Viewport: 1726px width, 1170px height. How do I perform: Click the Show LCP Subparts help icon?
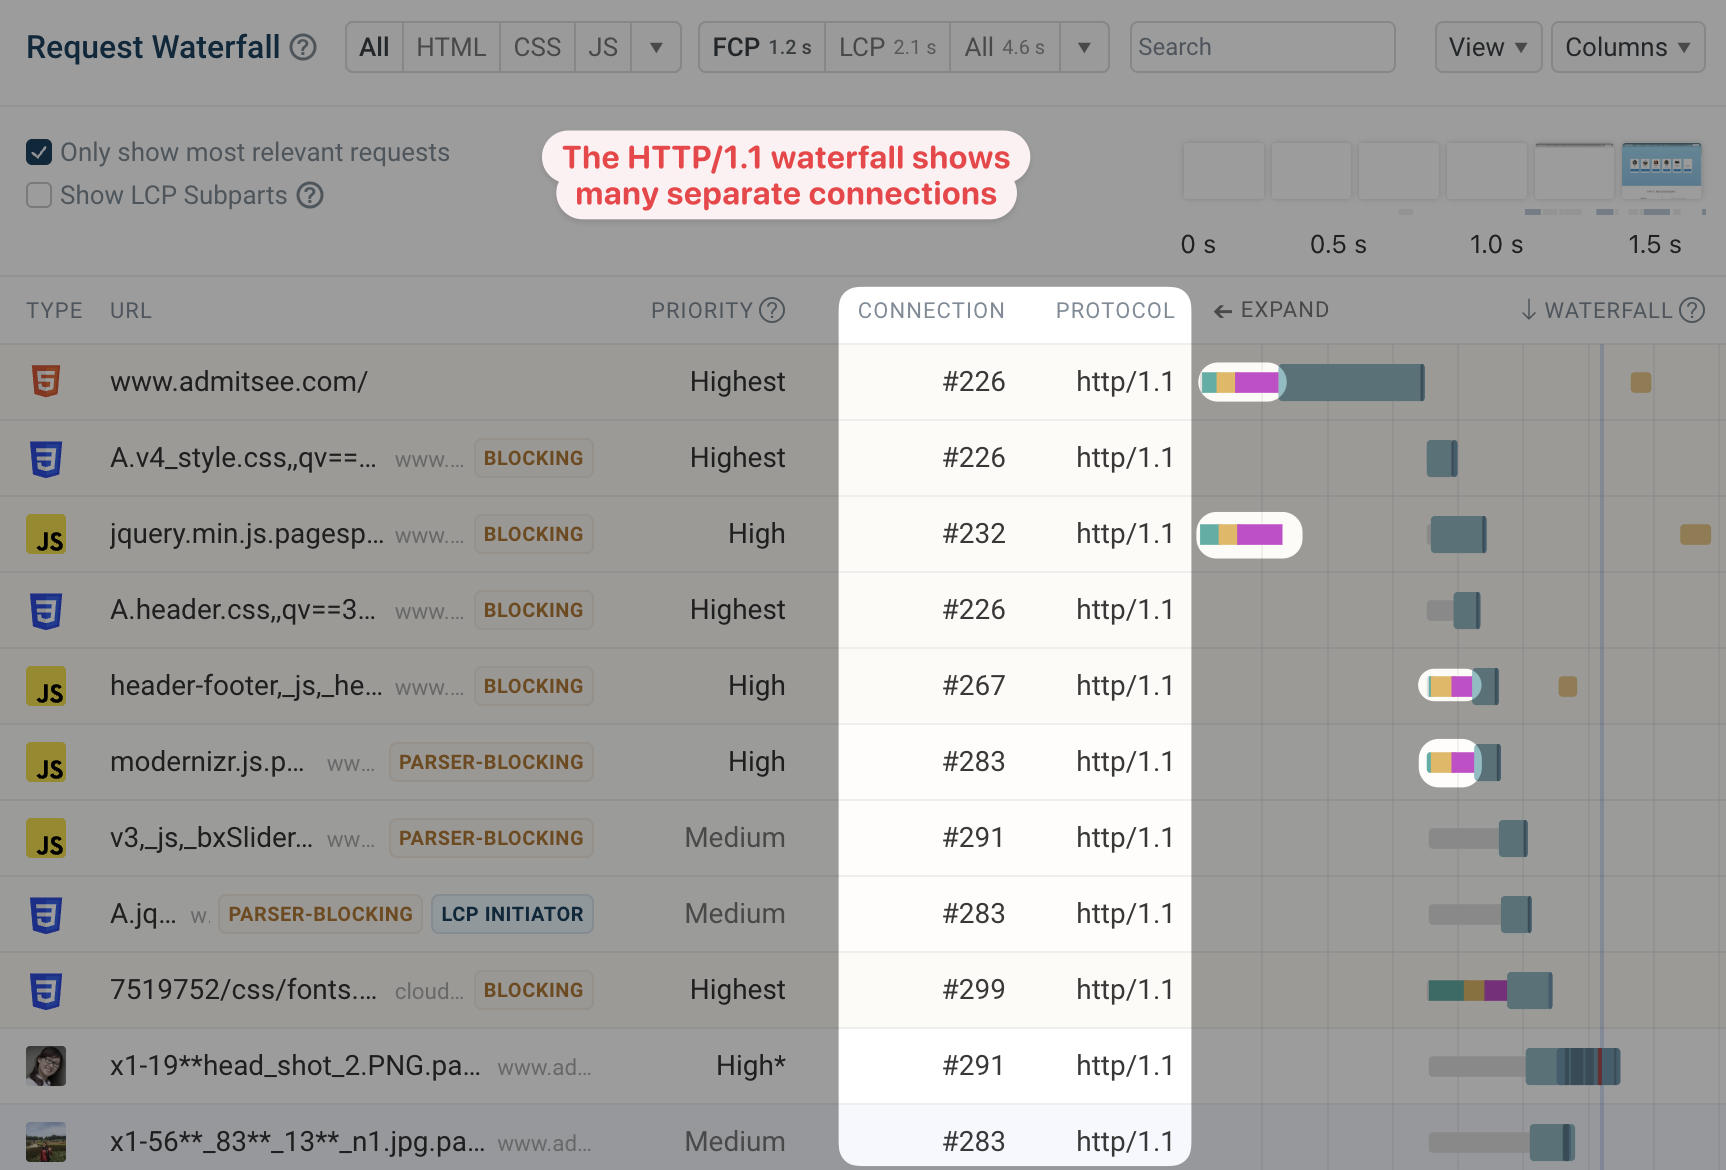coord(311,195)
